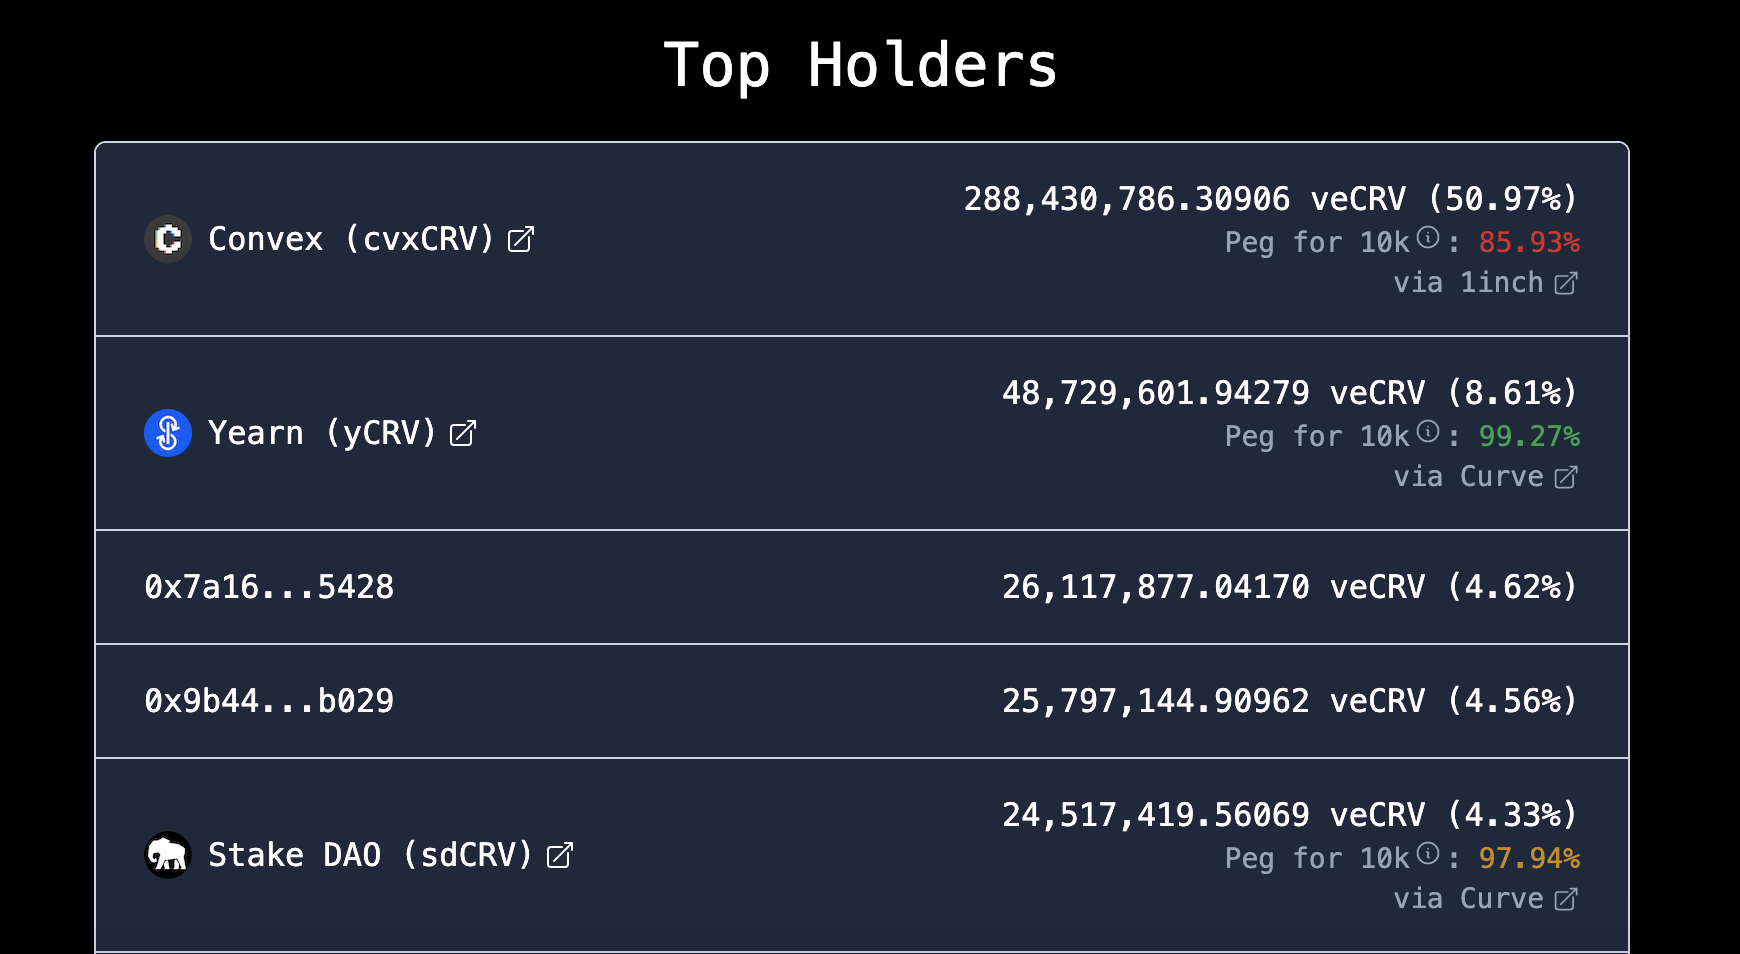1740x954 pixels.
Task: Open the Stake DAO (sdCRV) link
Action: pos(370,855)
